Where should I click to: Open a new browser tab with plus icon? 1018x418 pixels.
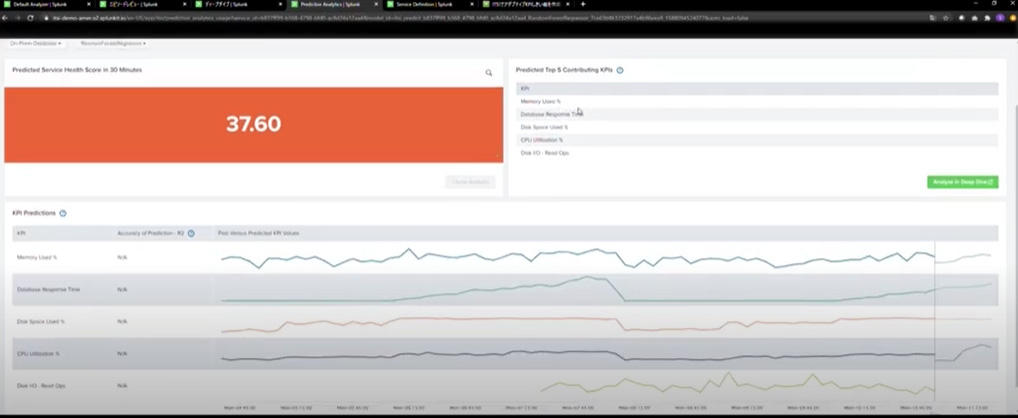(x=583, y=4)
